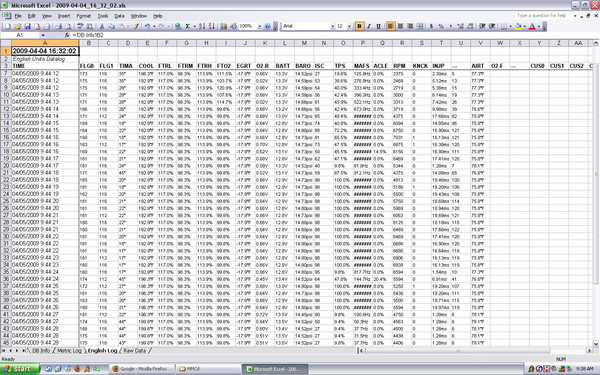Select column header A
Screen dimensions: 600x375
[45, 43]
